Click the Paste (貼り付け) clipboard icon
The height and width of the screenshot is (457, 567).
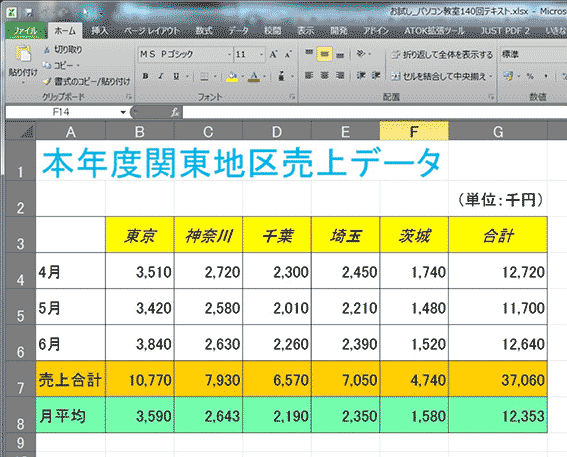23,54
